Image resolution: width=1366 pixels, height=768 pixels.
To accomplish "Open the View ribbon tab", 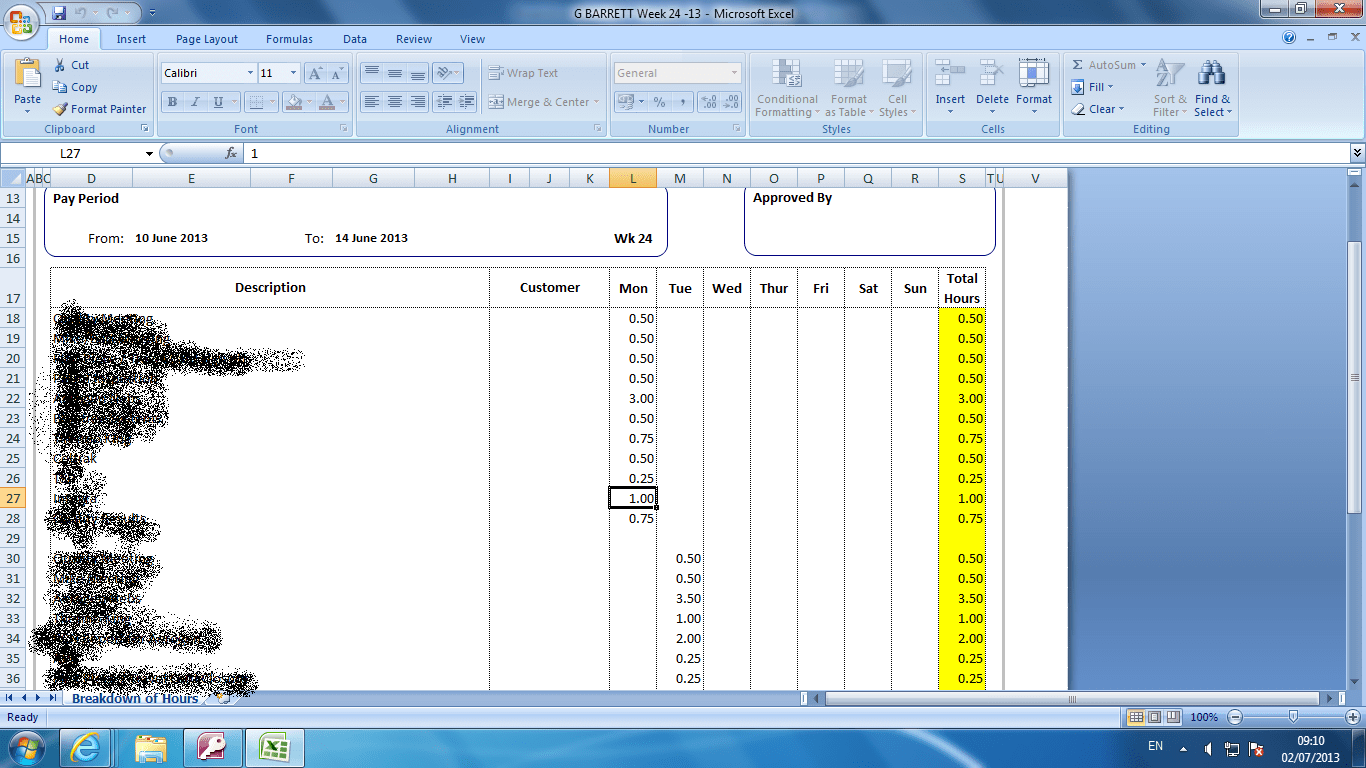I will click(473, 39).
